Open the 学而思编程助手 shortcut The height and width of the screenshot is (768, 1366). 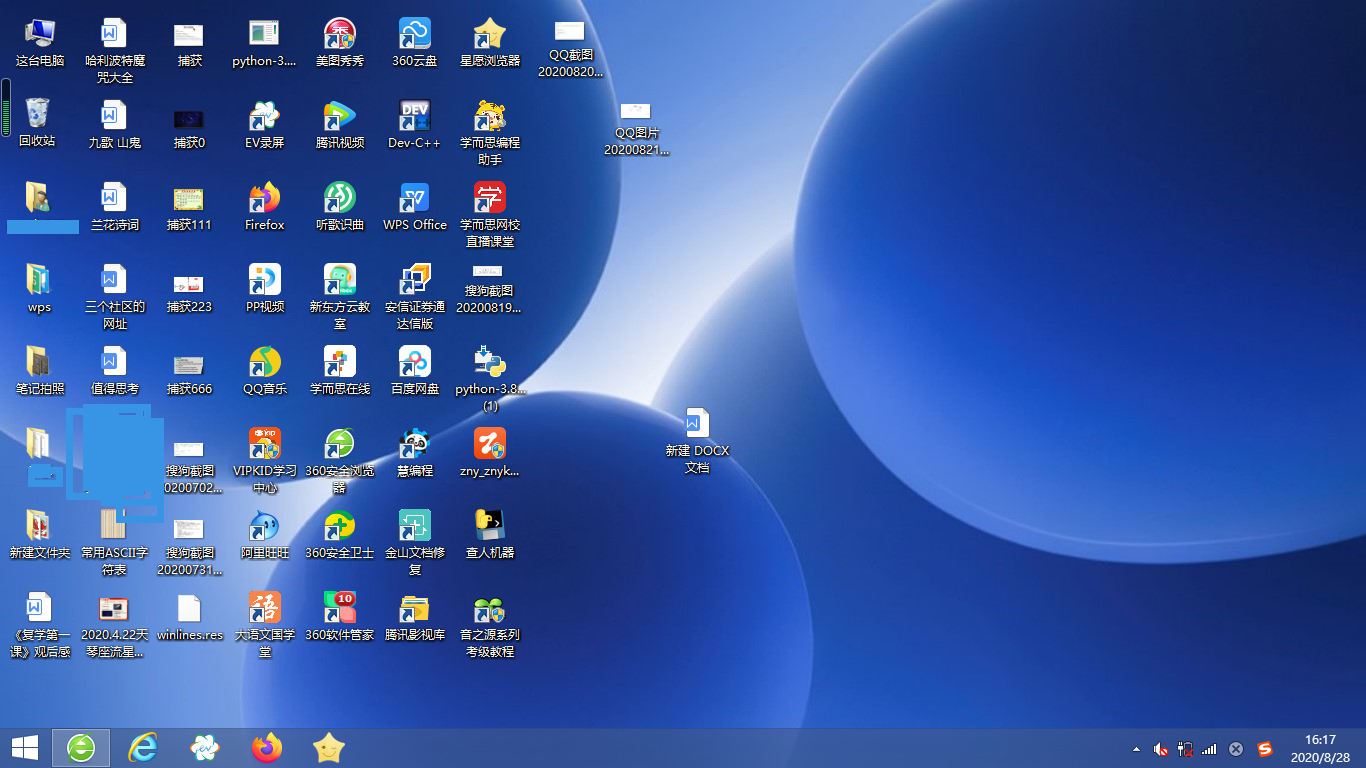tap(490, 133)
